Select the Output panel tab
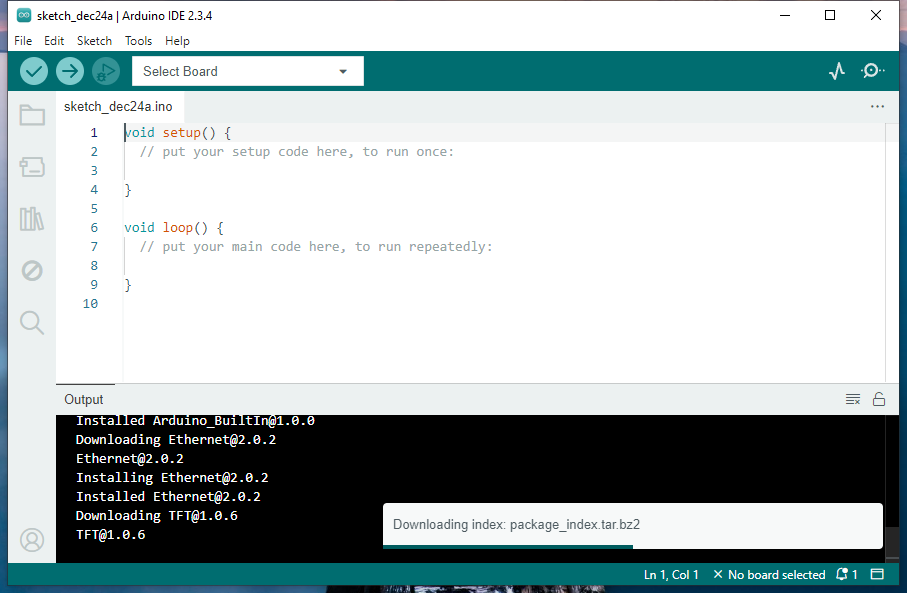Screen dimensions: 907x593 coord(84,399)
